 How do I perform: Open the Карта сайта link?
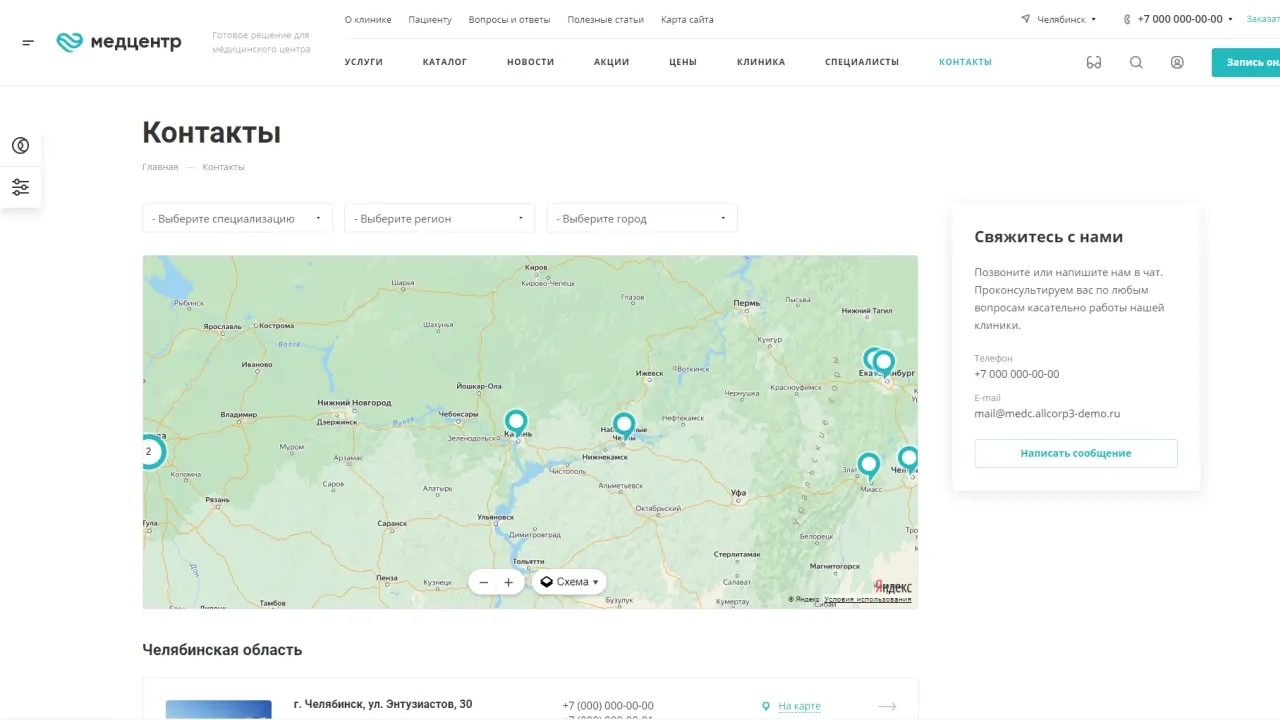pos(687,19)
